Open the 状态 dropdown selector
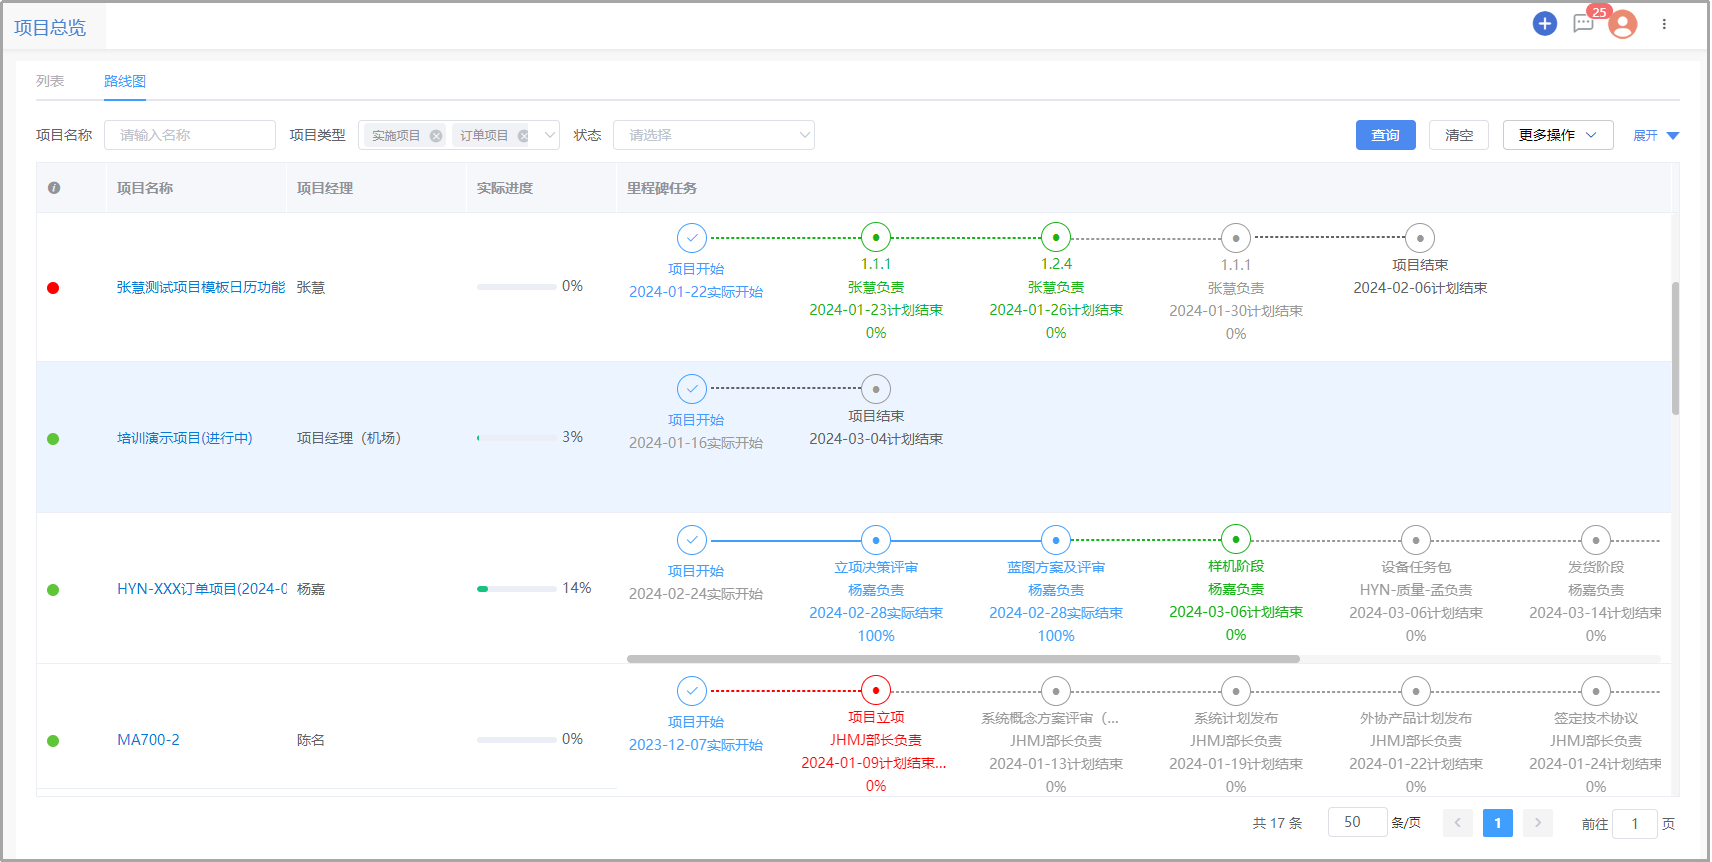The image size is (1712, 862). (x=713, y=135)
